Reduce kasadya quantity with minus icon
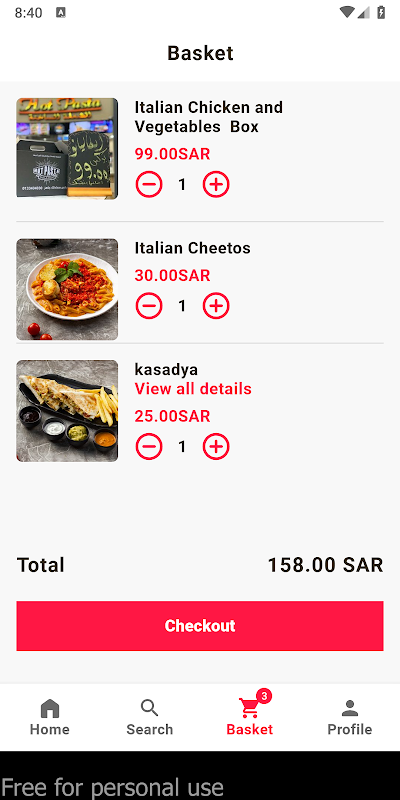The image size is (400, 800). pyautogui.click(x=149, y=447)
